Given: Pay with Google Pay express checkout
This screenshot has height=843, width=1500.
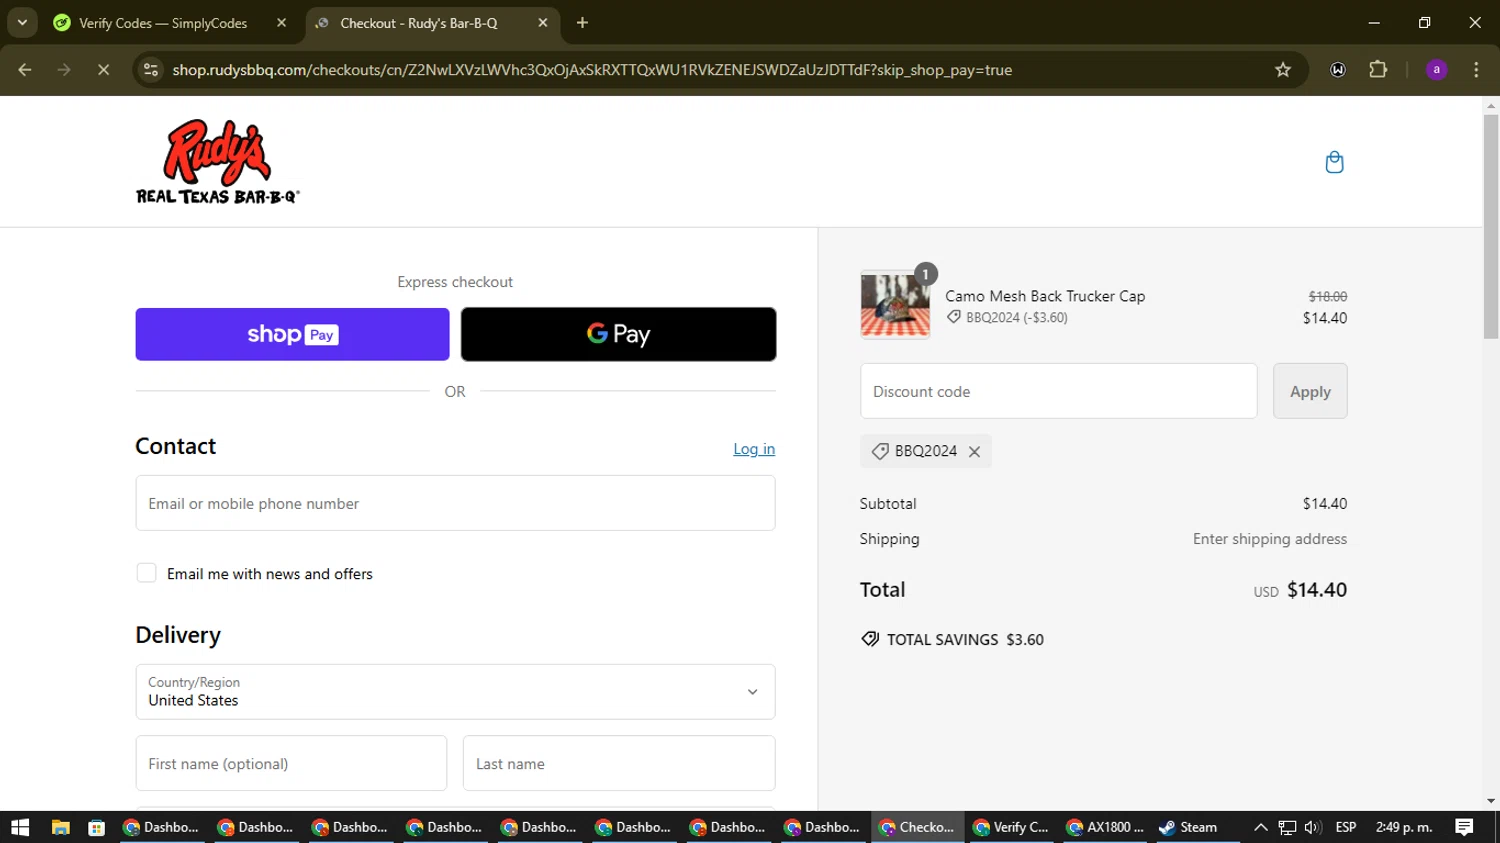Looking at the screenshot, I should coord(618,334).
